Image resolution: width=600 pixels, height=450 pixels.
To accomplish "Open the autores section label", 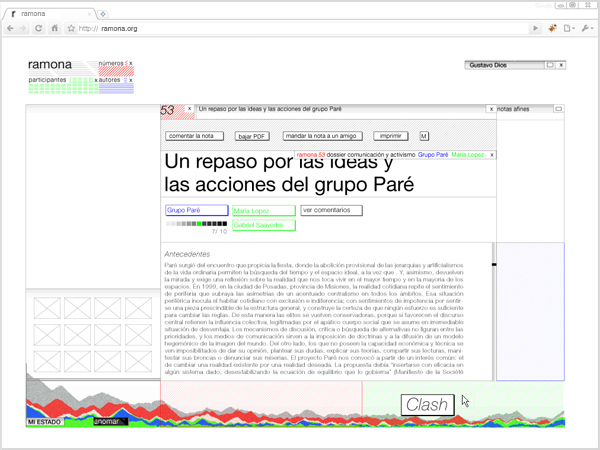I will [109, 80].
